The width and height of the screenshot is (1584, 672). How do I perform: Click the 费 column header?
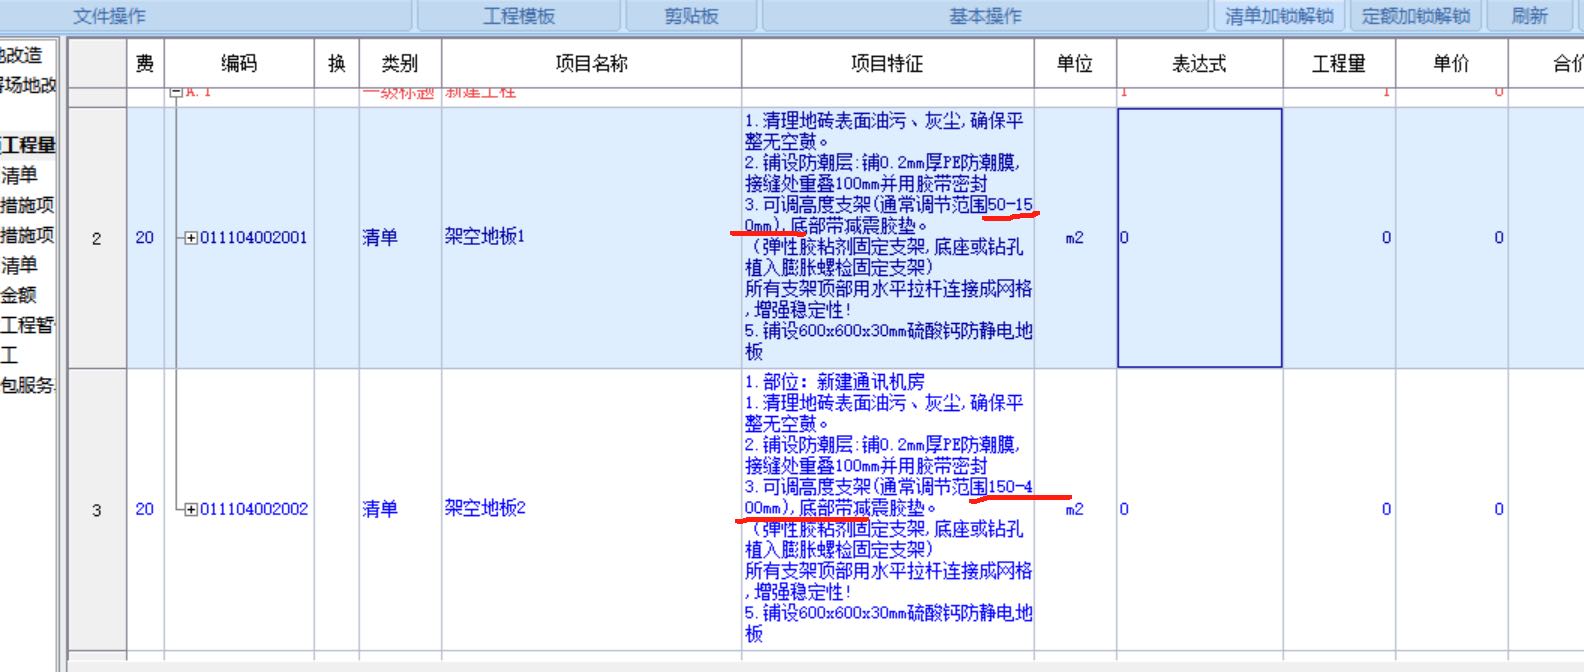pyautogui.click(x=145, y=64)
